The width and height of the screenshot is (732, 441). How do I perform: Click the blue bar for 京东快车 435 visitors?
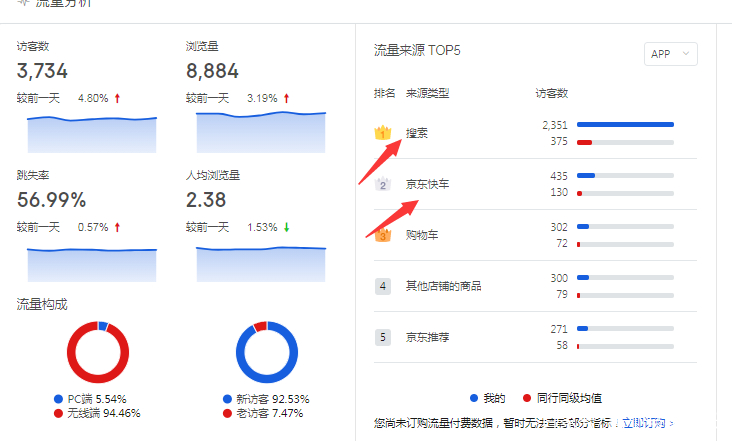pos(586,175)
